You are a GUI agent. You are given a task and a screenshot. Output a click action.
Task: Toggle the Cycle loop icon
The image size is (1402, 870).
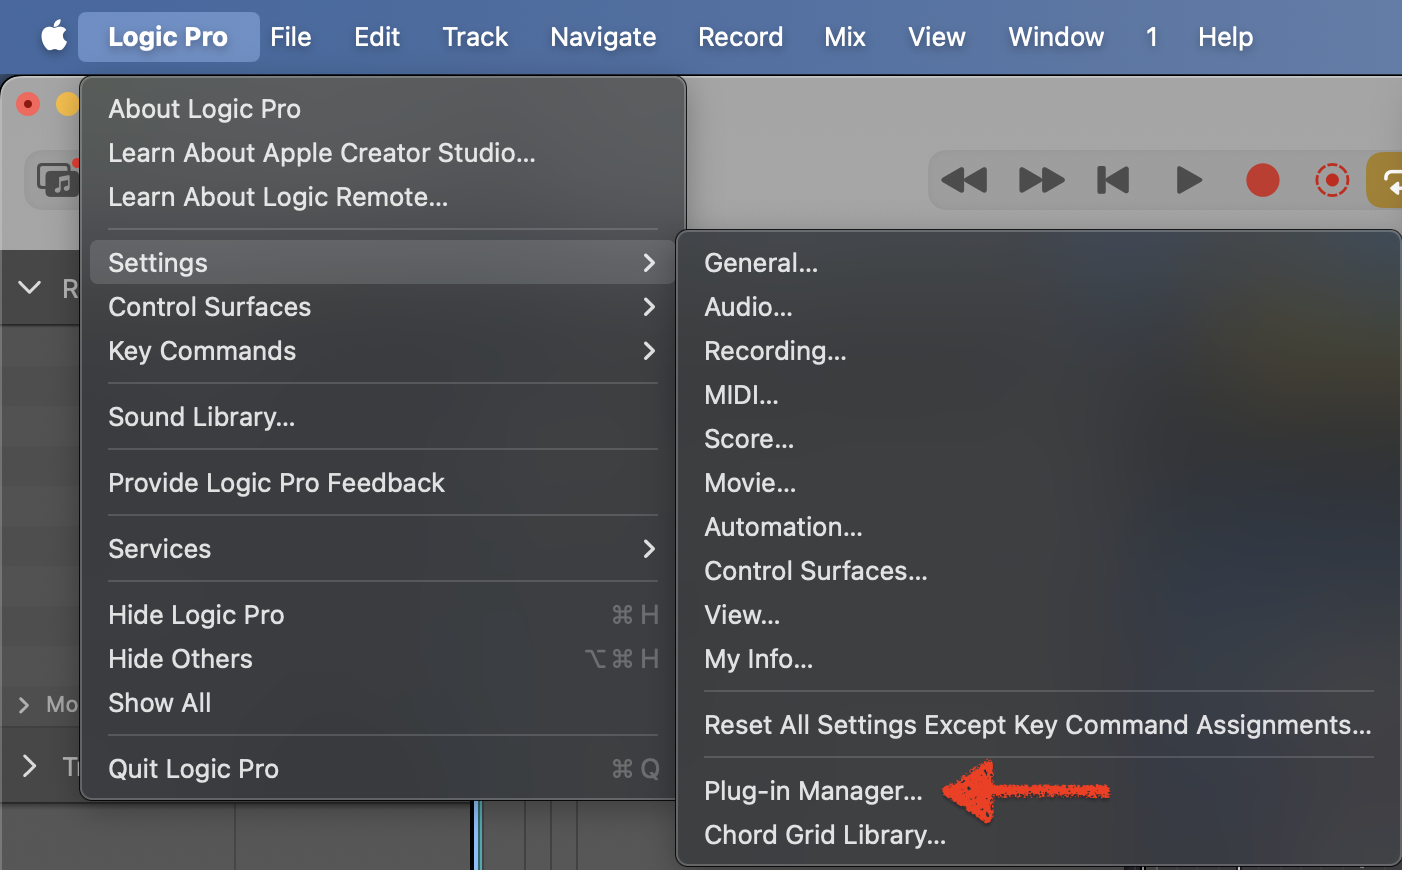(1390, 180)
